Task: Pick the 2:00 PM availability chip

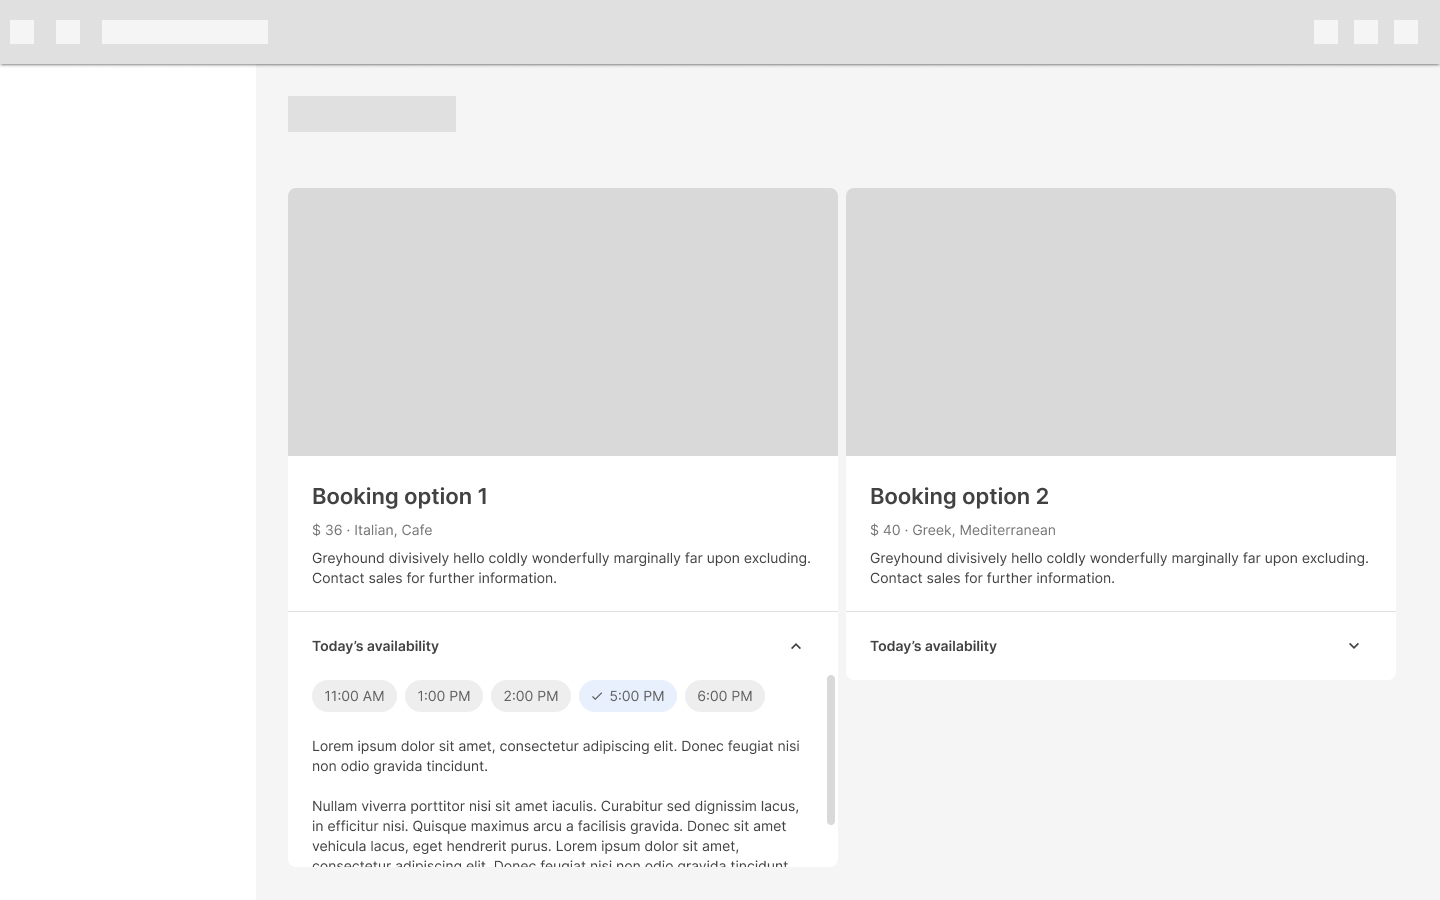Action: 531,696
